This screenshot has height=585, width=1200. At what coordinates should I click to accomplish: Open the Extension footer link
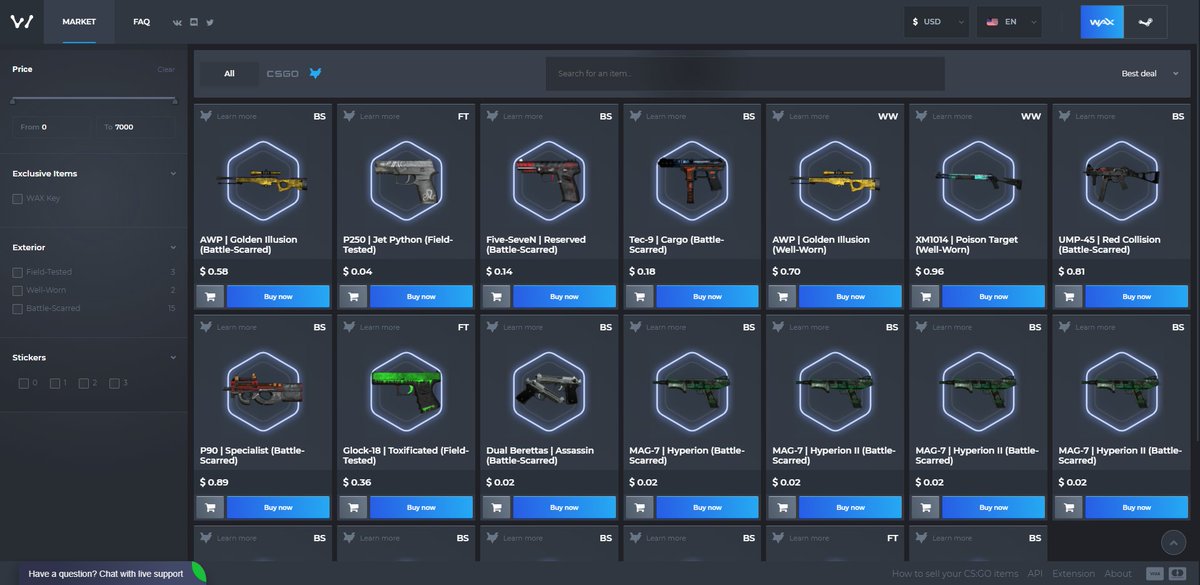tap(1073, 574)
